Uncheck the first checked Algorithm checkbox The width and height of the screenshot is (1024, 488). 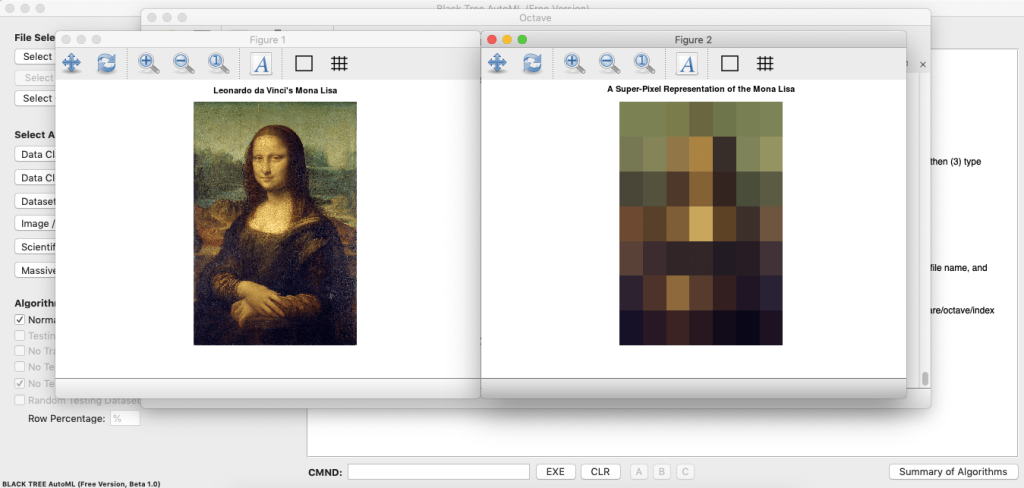point(20,320)
